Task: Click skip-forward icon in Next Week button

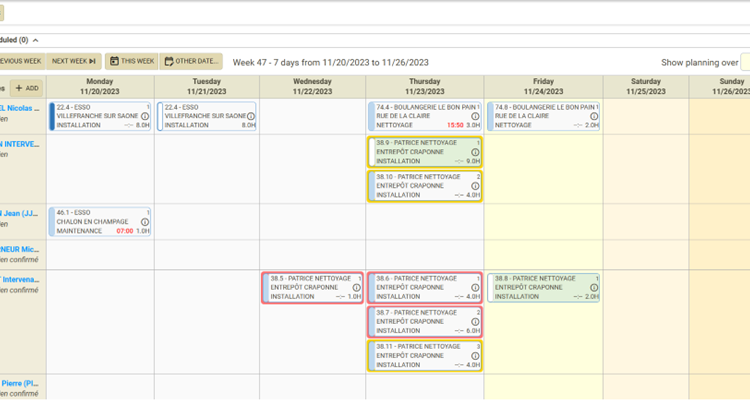Action: click(92, 61)
